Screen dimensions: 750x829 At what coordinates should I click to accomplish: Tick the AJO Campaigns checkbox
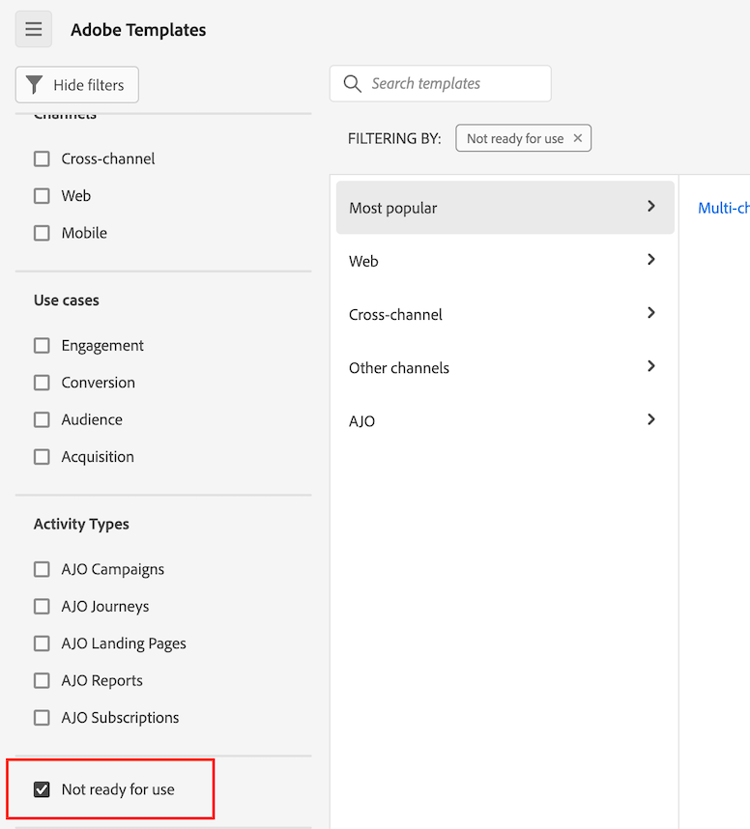[x=42, y=570]
